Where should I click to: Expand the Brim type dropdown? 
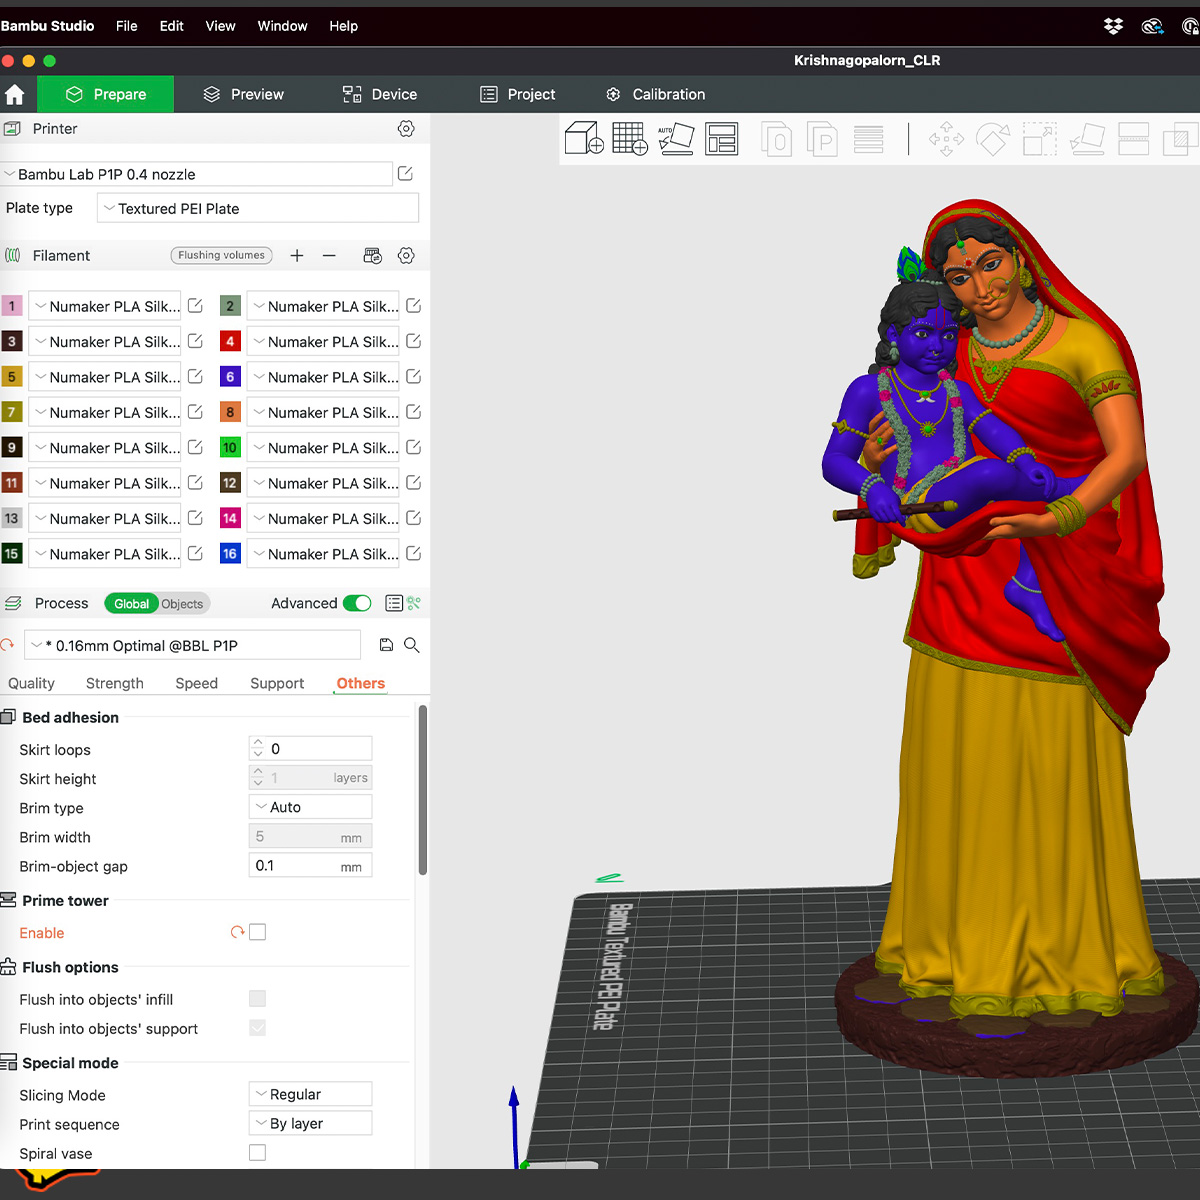pos(310,807)
